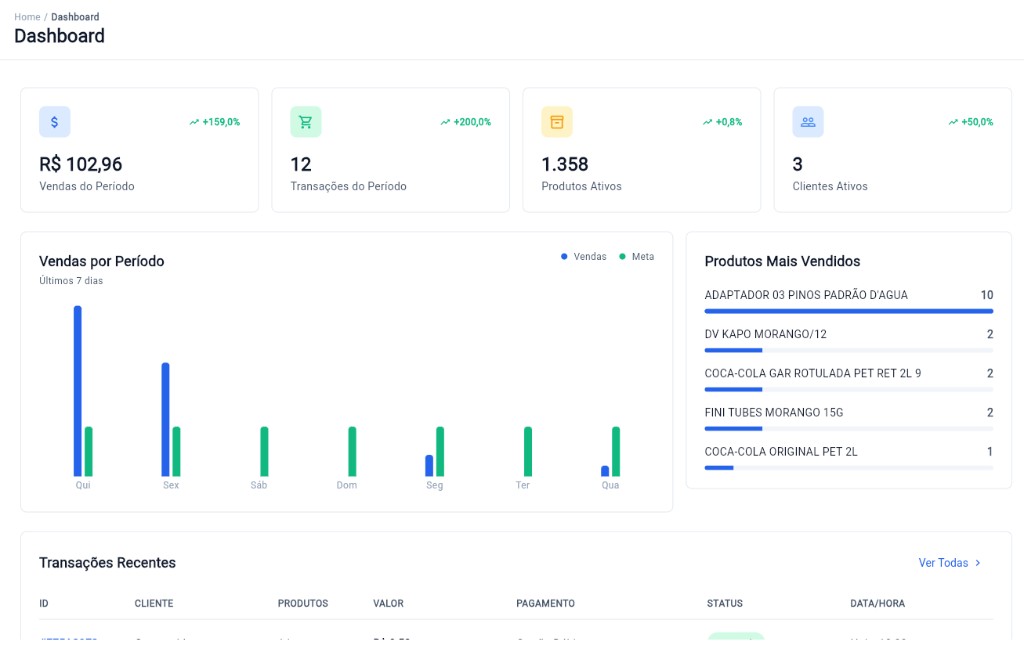Click the archive box products icon

556,122
